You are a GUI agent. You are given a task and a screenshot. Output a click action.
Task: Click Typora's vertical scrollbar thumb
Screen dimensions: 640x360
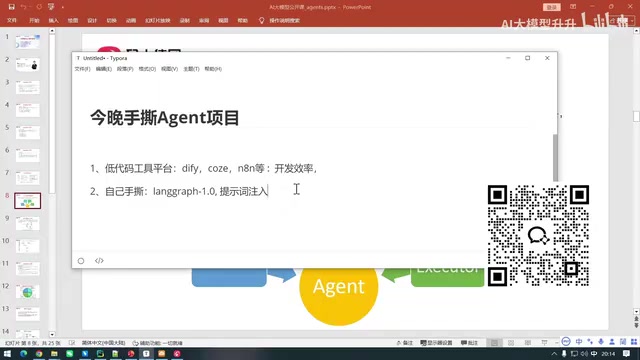(555, 157)
